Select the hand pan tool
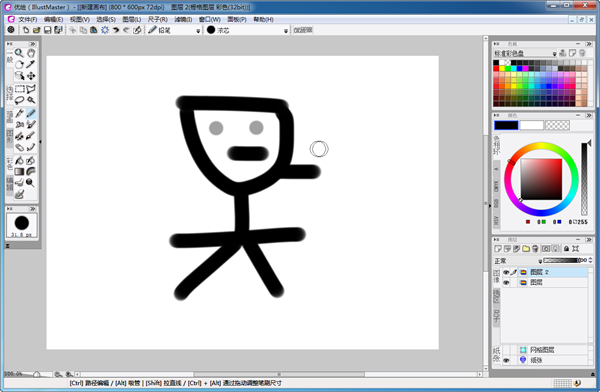600x392 pixels. point(31,53)
